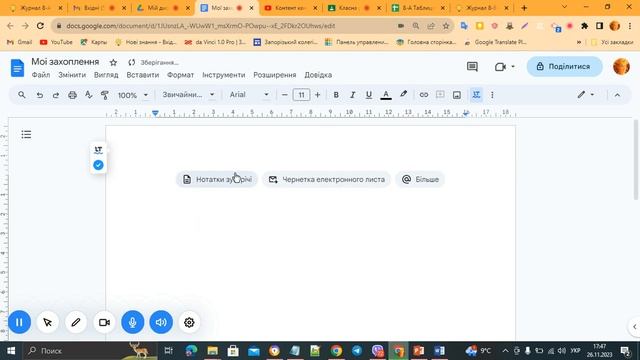Click the LanguageTool blue checkmark badge
Screen dimensions: 640x360
98,165
